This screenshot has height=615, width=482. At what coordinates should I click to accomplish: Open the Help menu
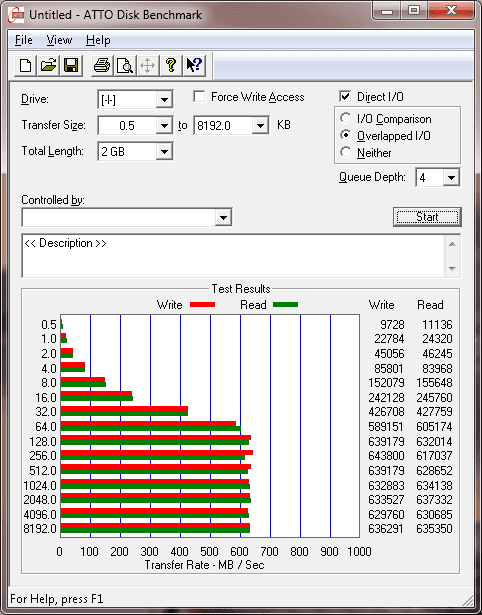pos(98,40)
